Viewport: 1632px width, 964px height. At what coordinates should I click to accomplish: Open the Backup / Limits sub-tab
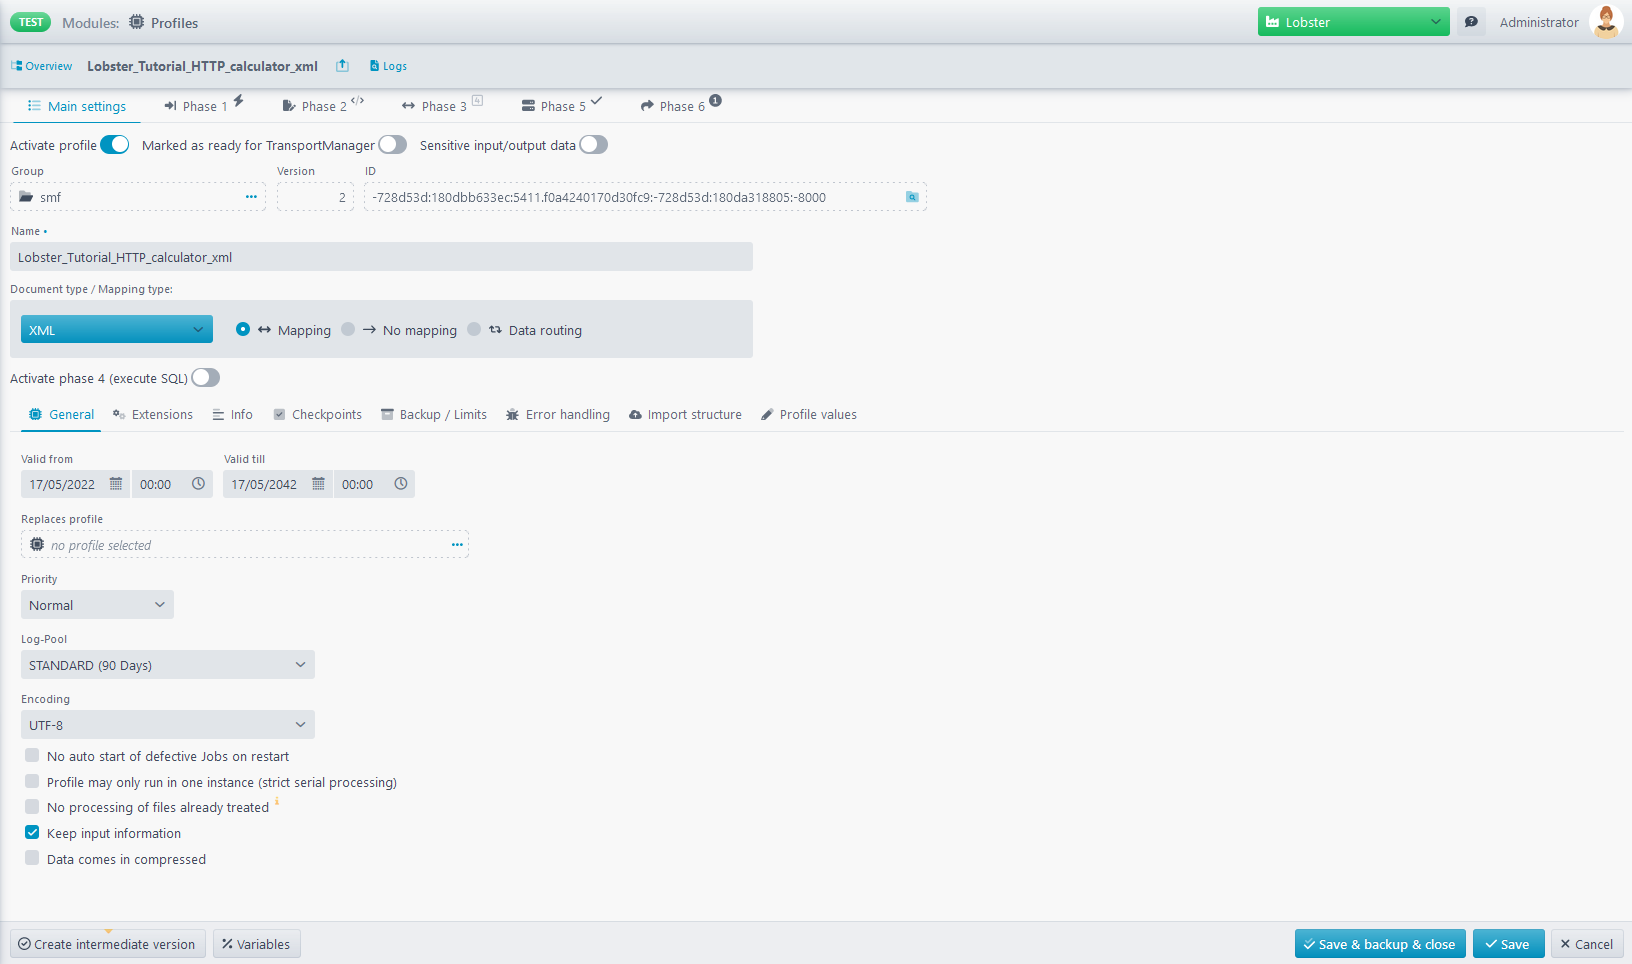coord(434,414)
